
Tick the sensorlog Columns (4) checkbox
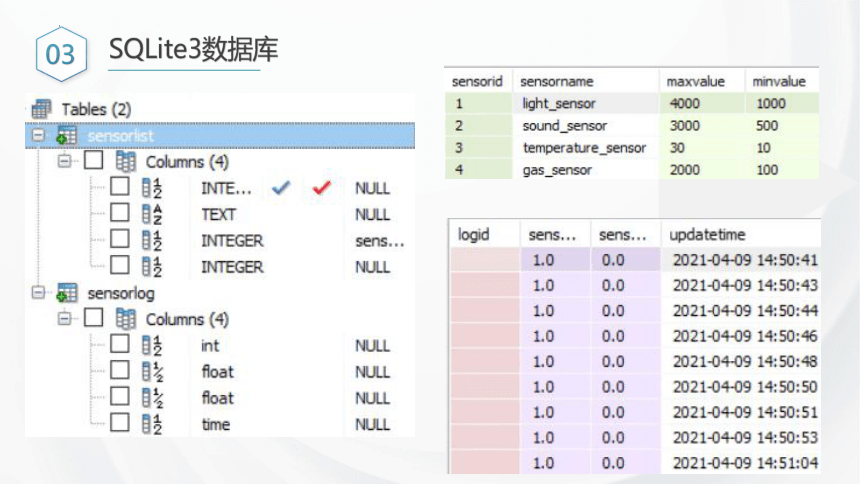coord(93,317)
